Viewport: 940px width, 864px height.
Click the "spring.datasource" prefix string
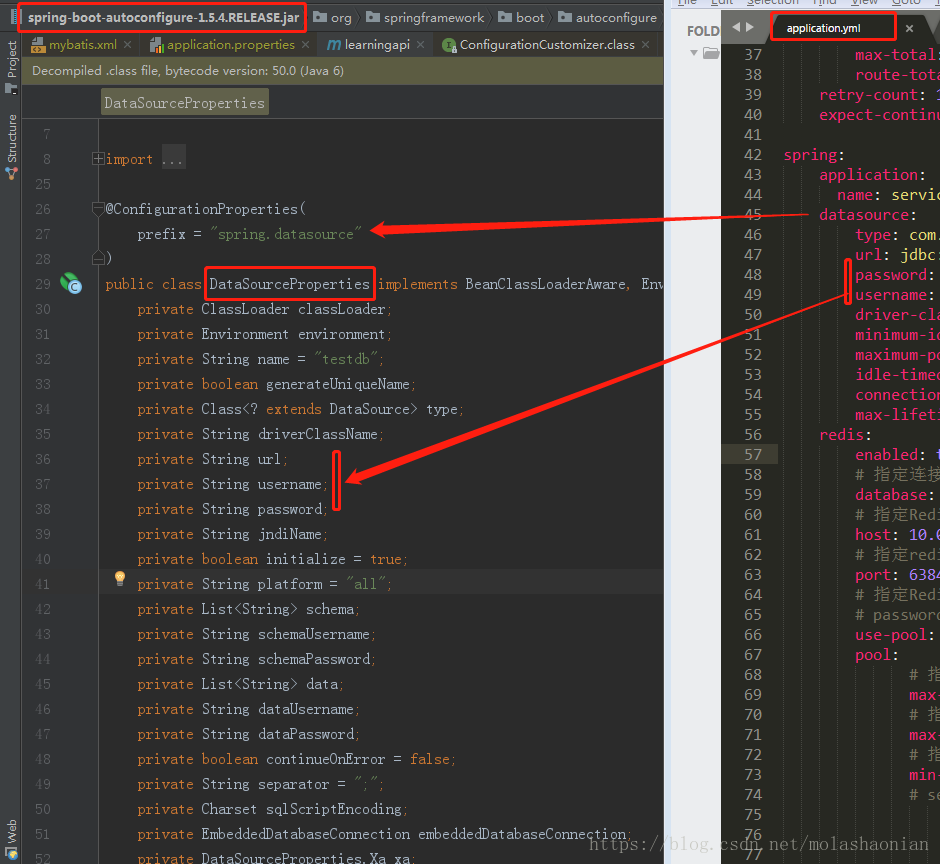tap(285, 234)
